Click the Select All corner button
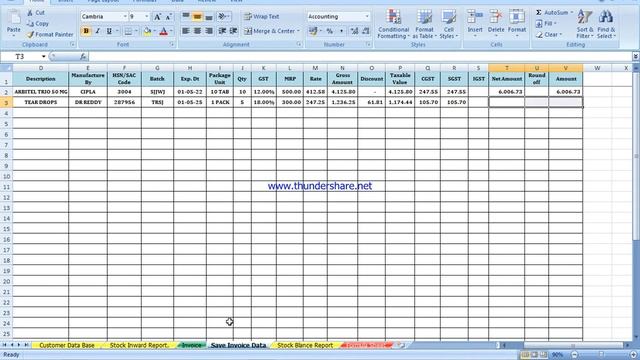640x360 pixels. click(x=6, y=68)
